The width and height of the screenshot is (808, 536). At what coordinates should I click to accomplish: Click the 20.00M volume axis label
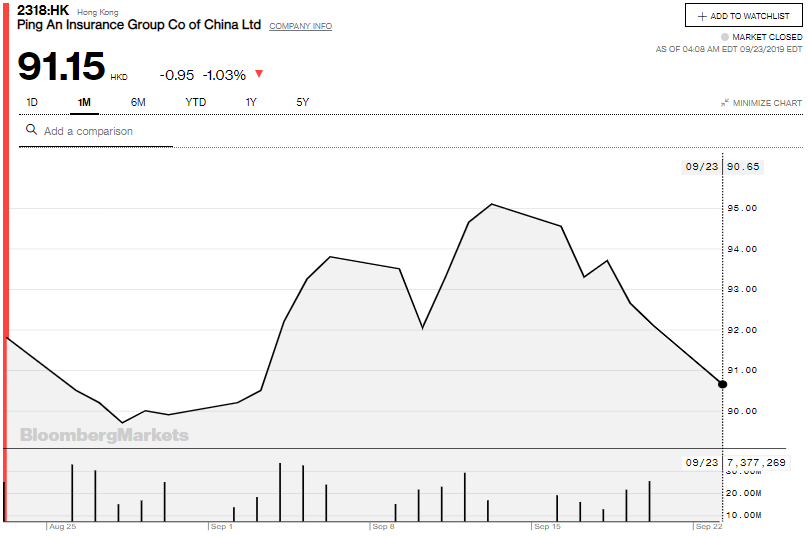(744, 493)
